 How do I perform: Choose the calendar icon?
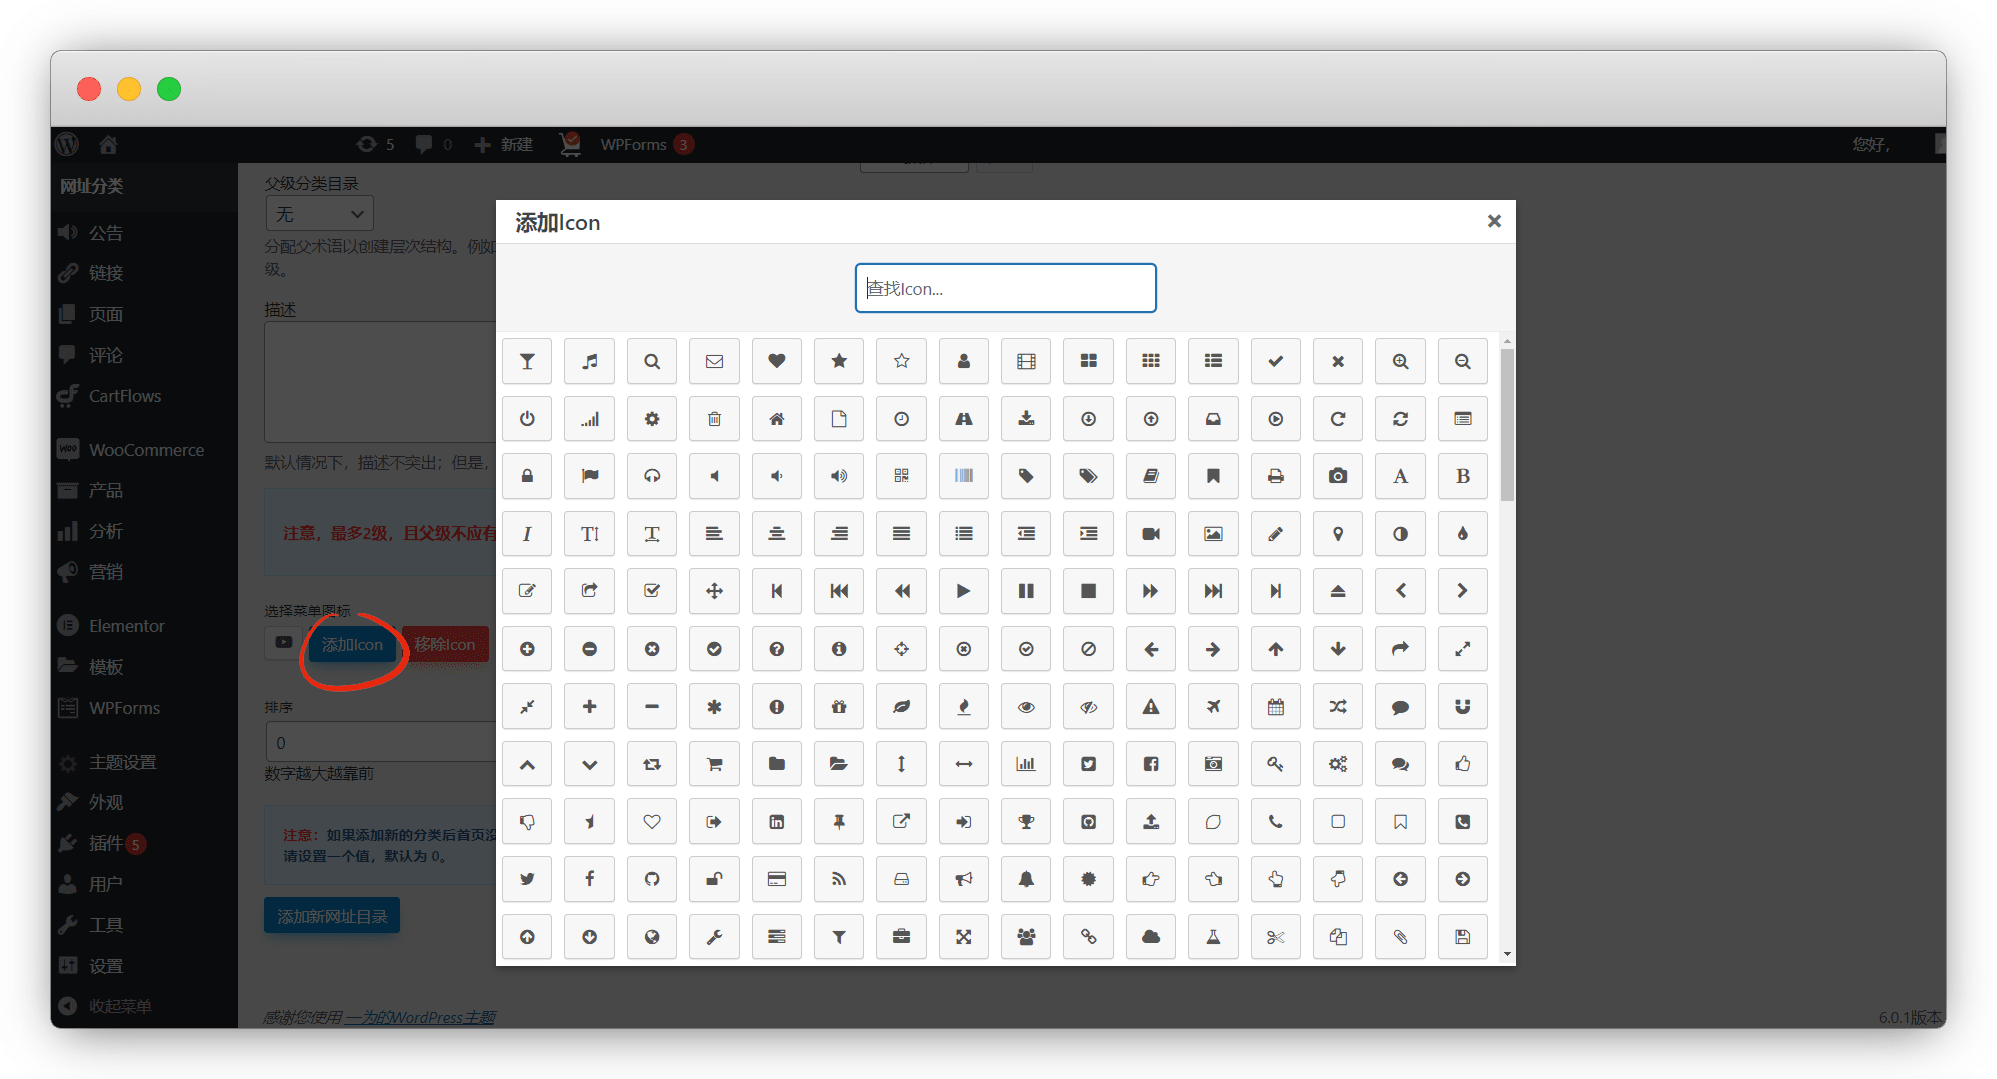[x=1275, y=707]
